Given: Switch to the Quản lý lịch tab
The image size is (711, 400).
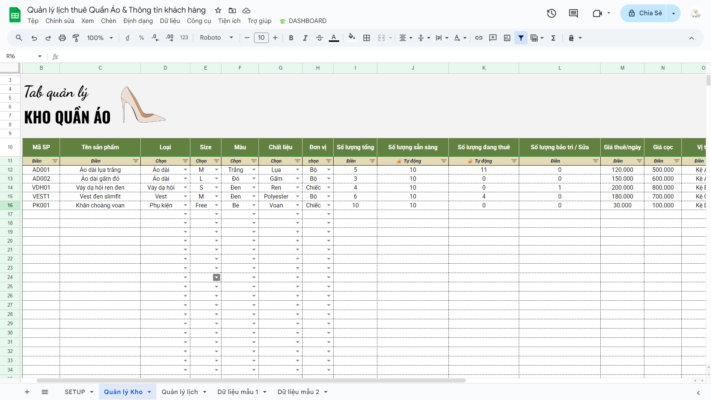Looking at the screenshot, I should (181, 392).
